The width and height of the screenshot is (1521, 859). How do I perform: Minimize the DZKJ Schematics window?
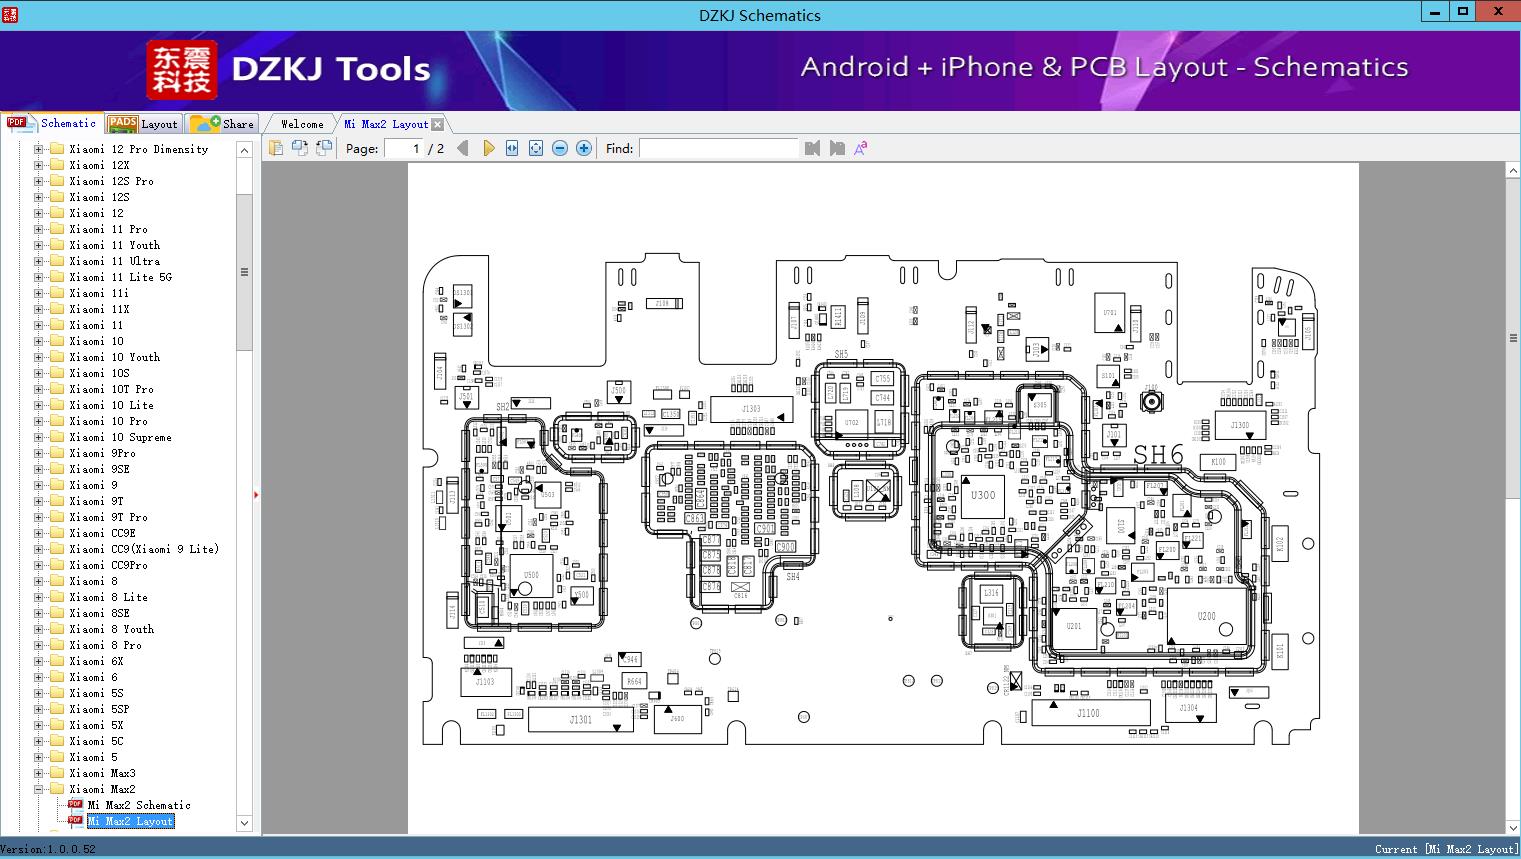pyautogui.click(x=1436, y=12)
